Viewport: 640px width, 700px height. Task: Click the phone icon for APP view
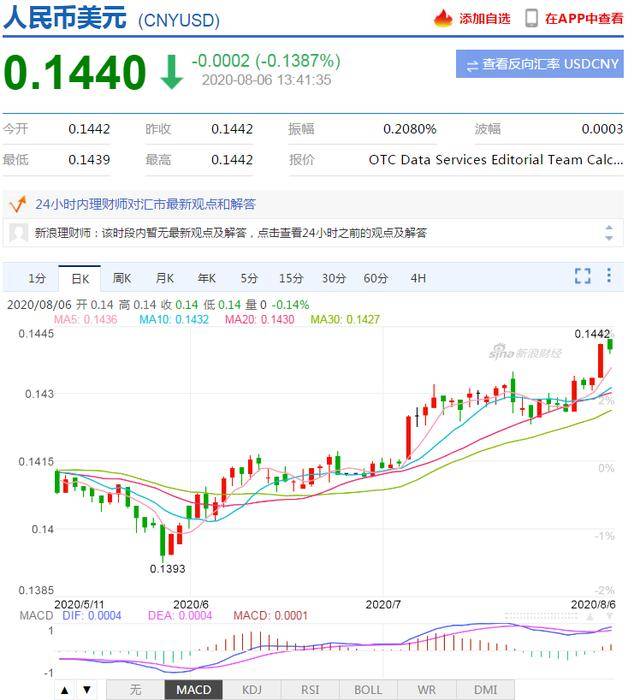click(532, 18)
